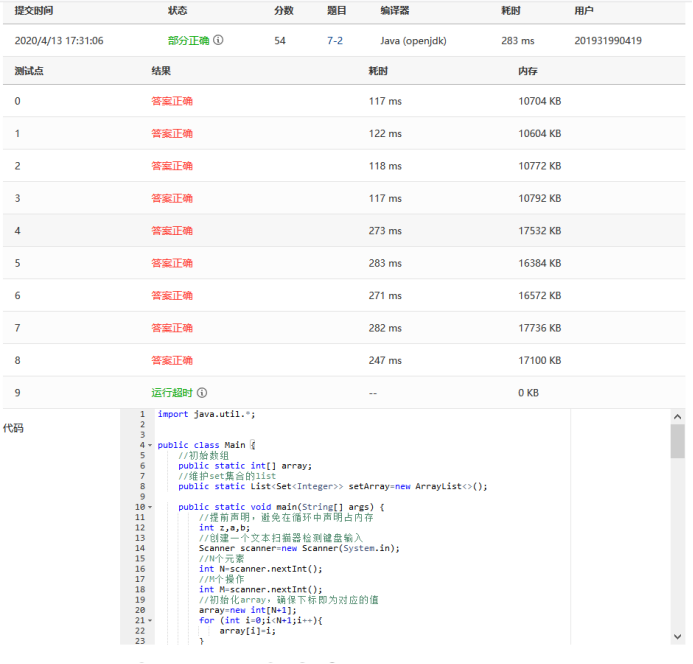Image resolution: width=693 pixels, height=664 pixels.
Task: Click the 用户 column header
Action: click(x=584, y=11)
